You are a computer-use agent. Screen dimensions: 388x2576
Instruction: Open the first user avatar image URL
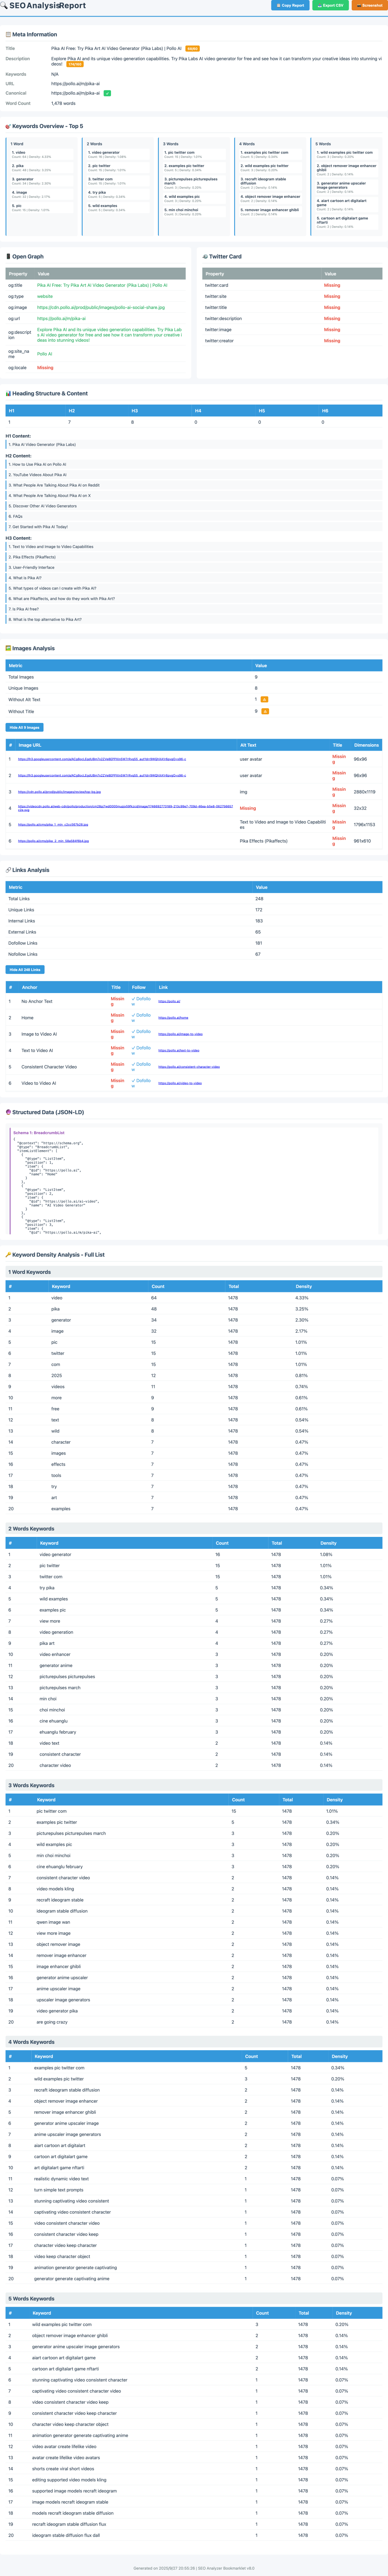point(102,759)
